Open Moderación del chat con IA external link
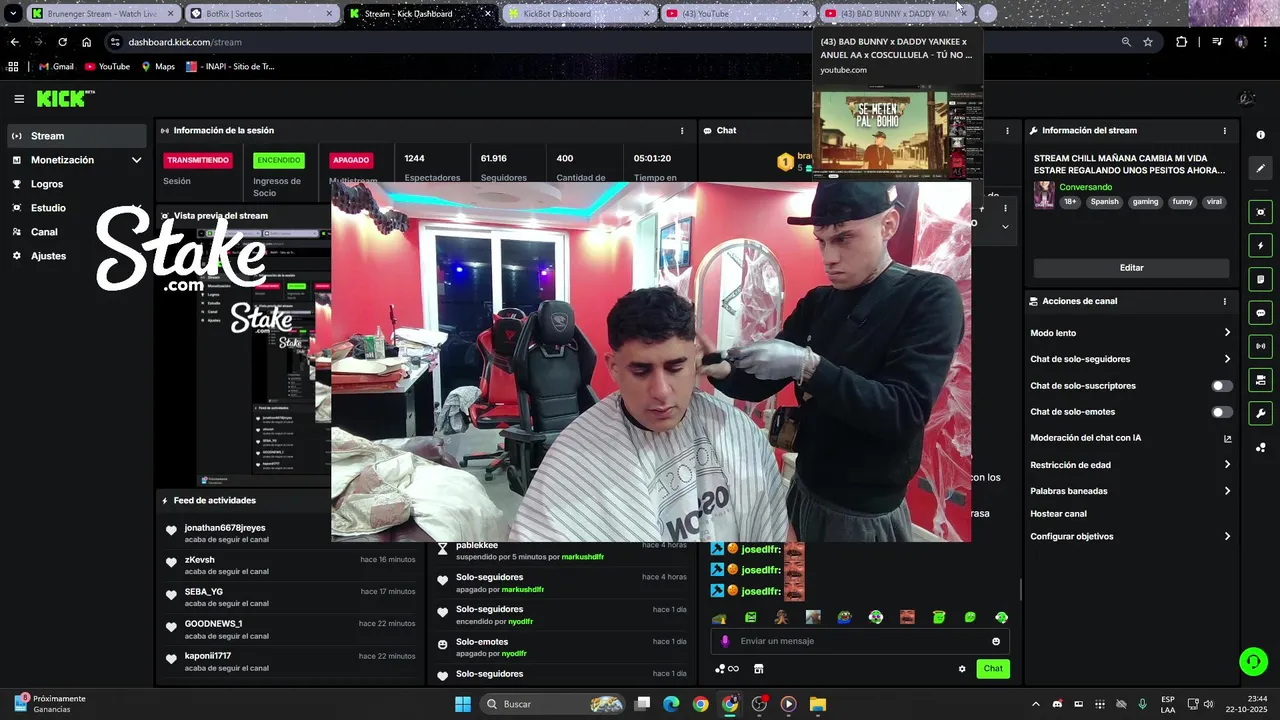The height and width of the screenshot is (720, 1280). point(1228,438)
